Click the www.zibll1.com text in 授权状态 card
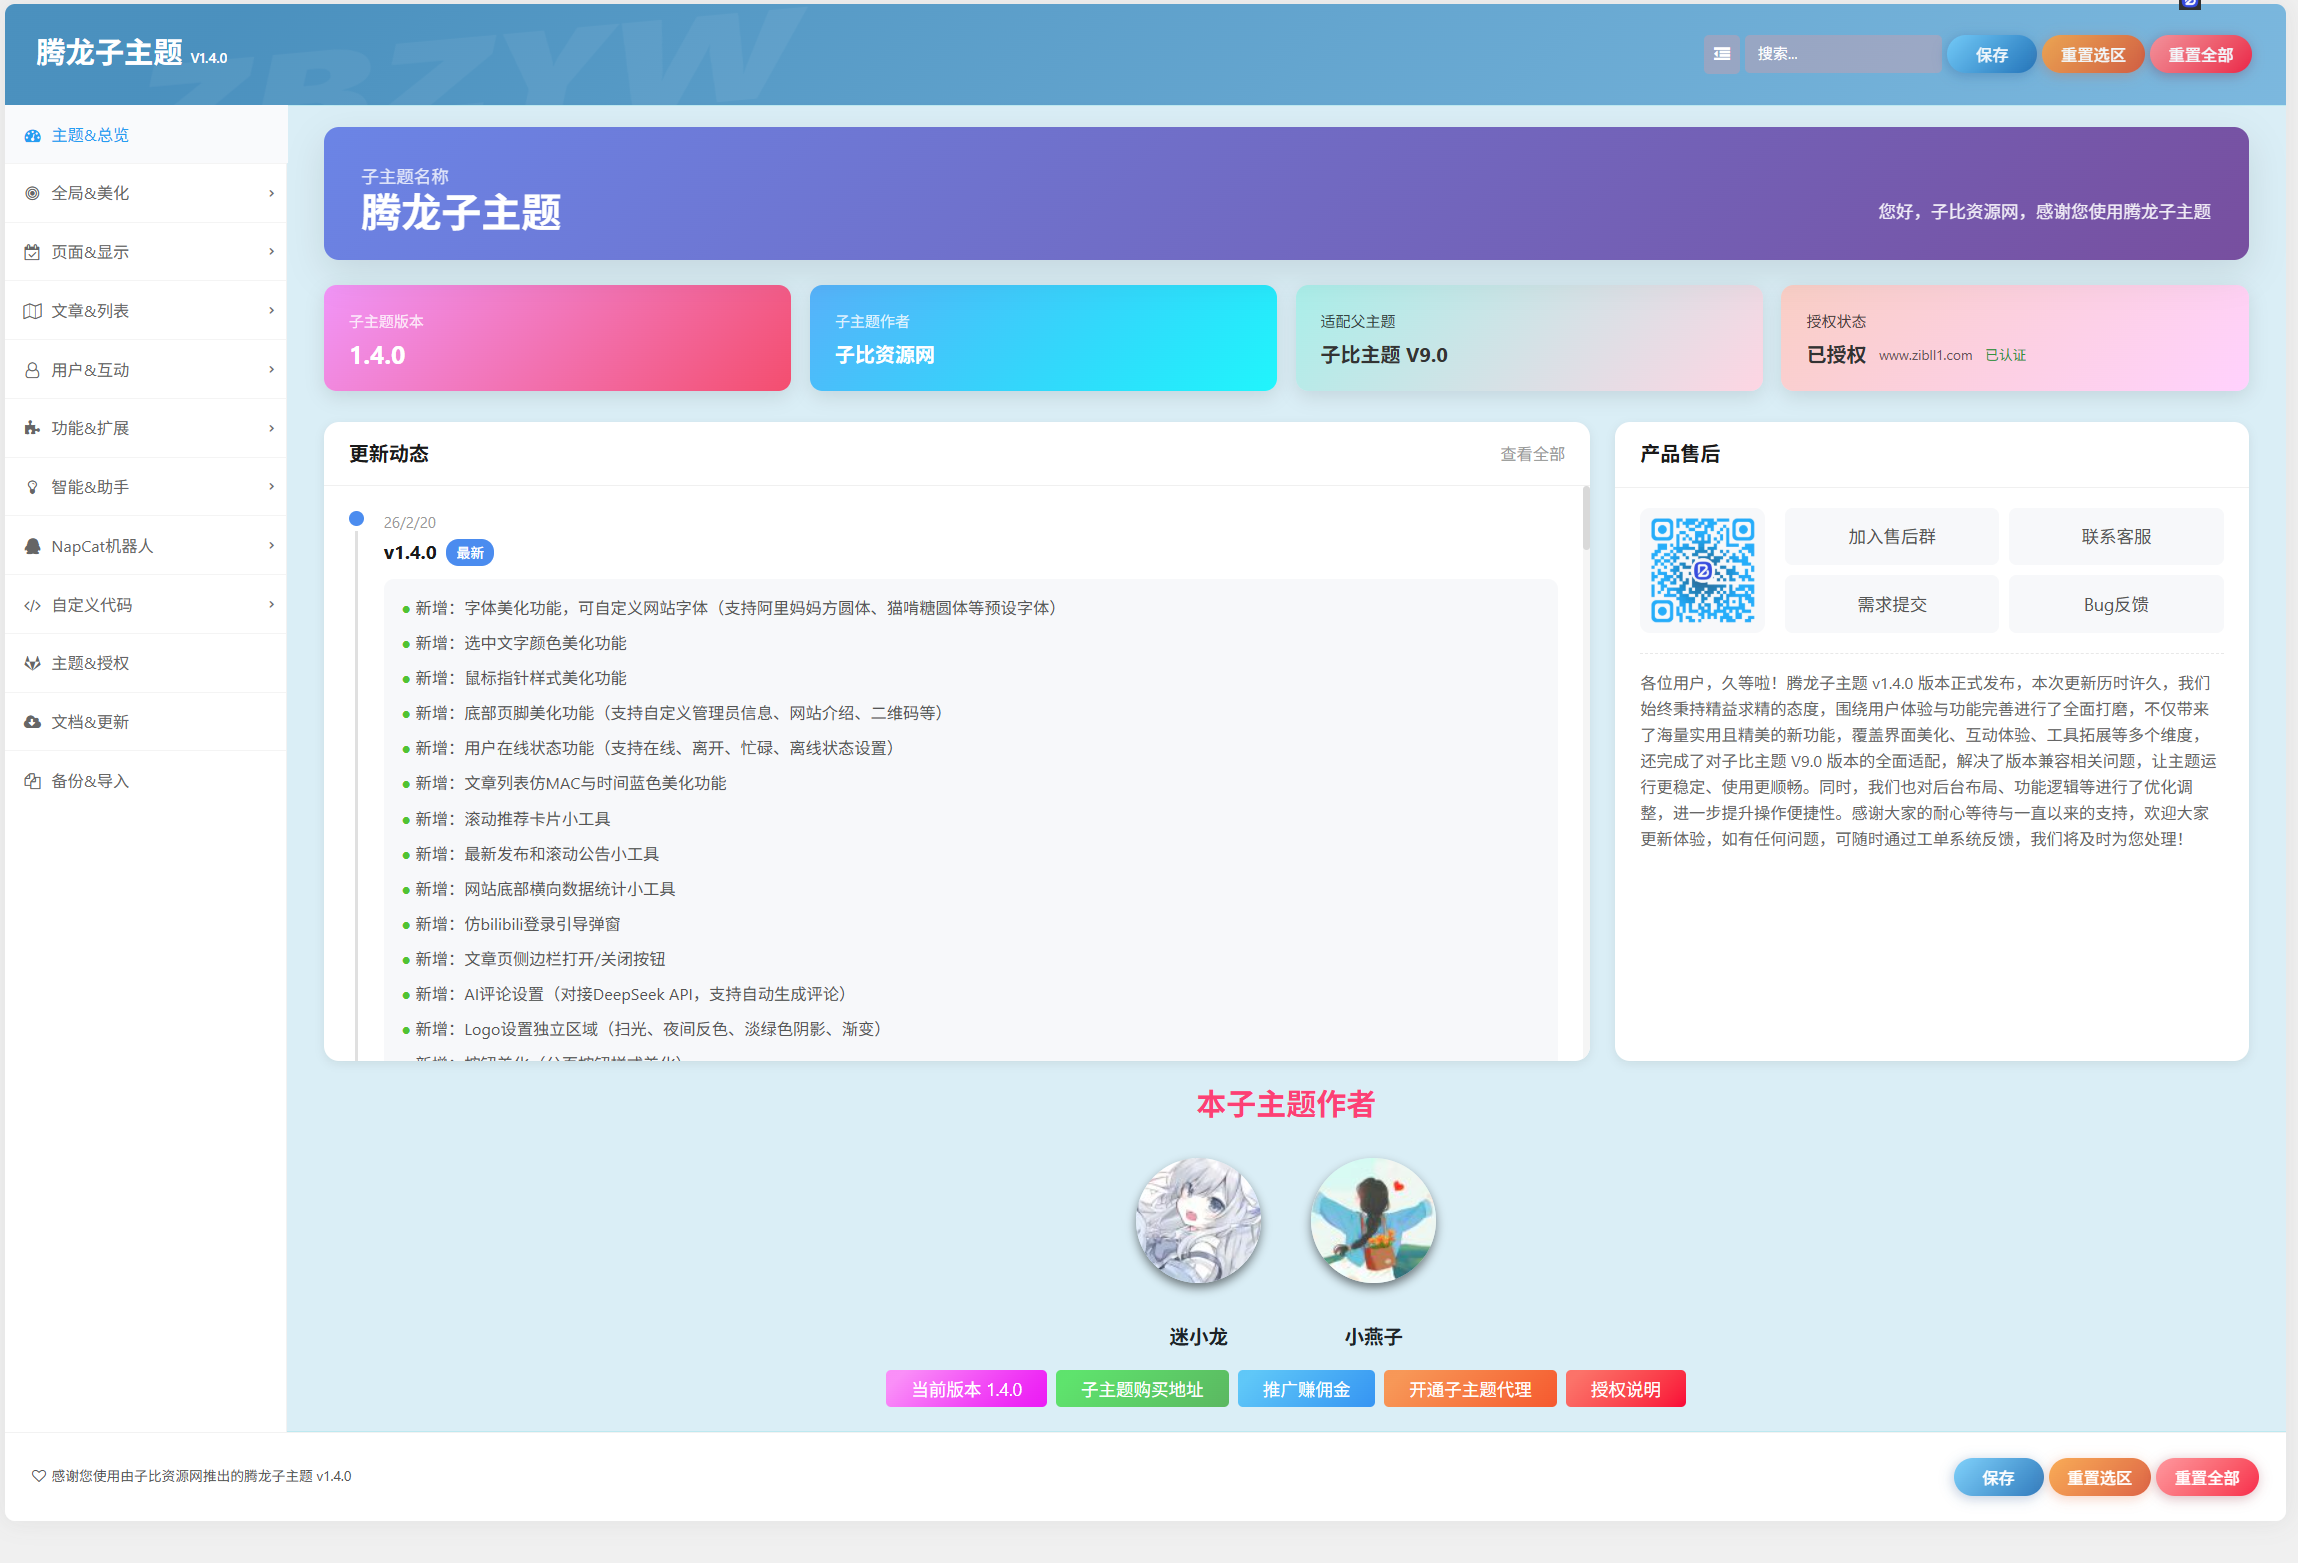The height and width of the screenshot is (1563, 2298). tap(1925, 356)
